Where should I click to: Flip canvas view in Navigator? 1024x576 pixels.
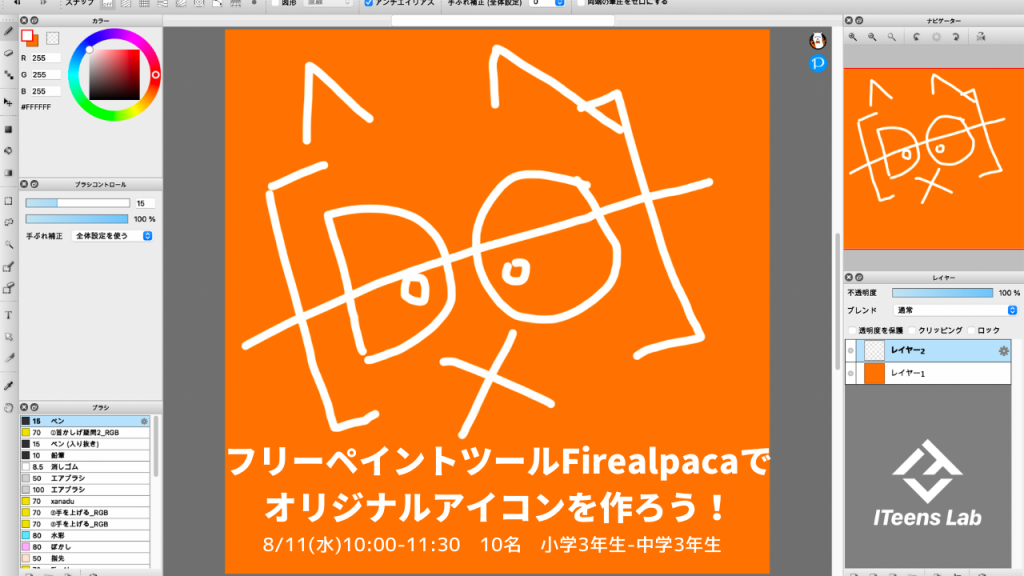(x=981, y=37)
